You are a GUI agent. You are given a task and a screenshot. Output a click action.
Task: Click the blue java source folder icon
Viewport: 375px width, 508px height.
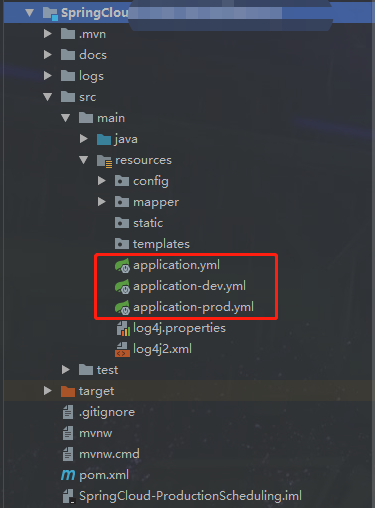point(104,139)
